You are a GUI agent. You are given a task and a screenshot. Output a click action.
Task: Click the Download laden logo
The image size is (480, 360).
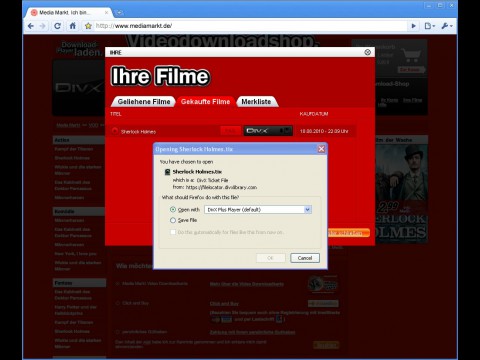(x=79, y=49)
